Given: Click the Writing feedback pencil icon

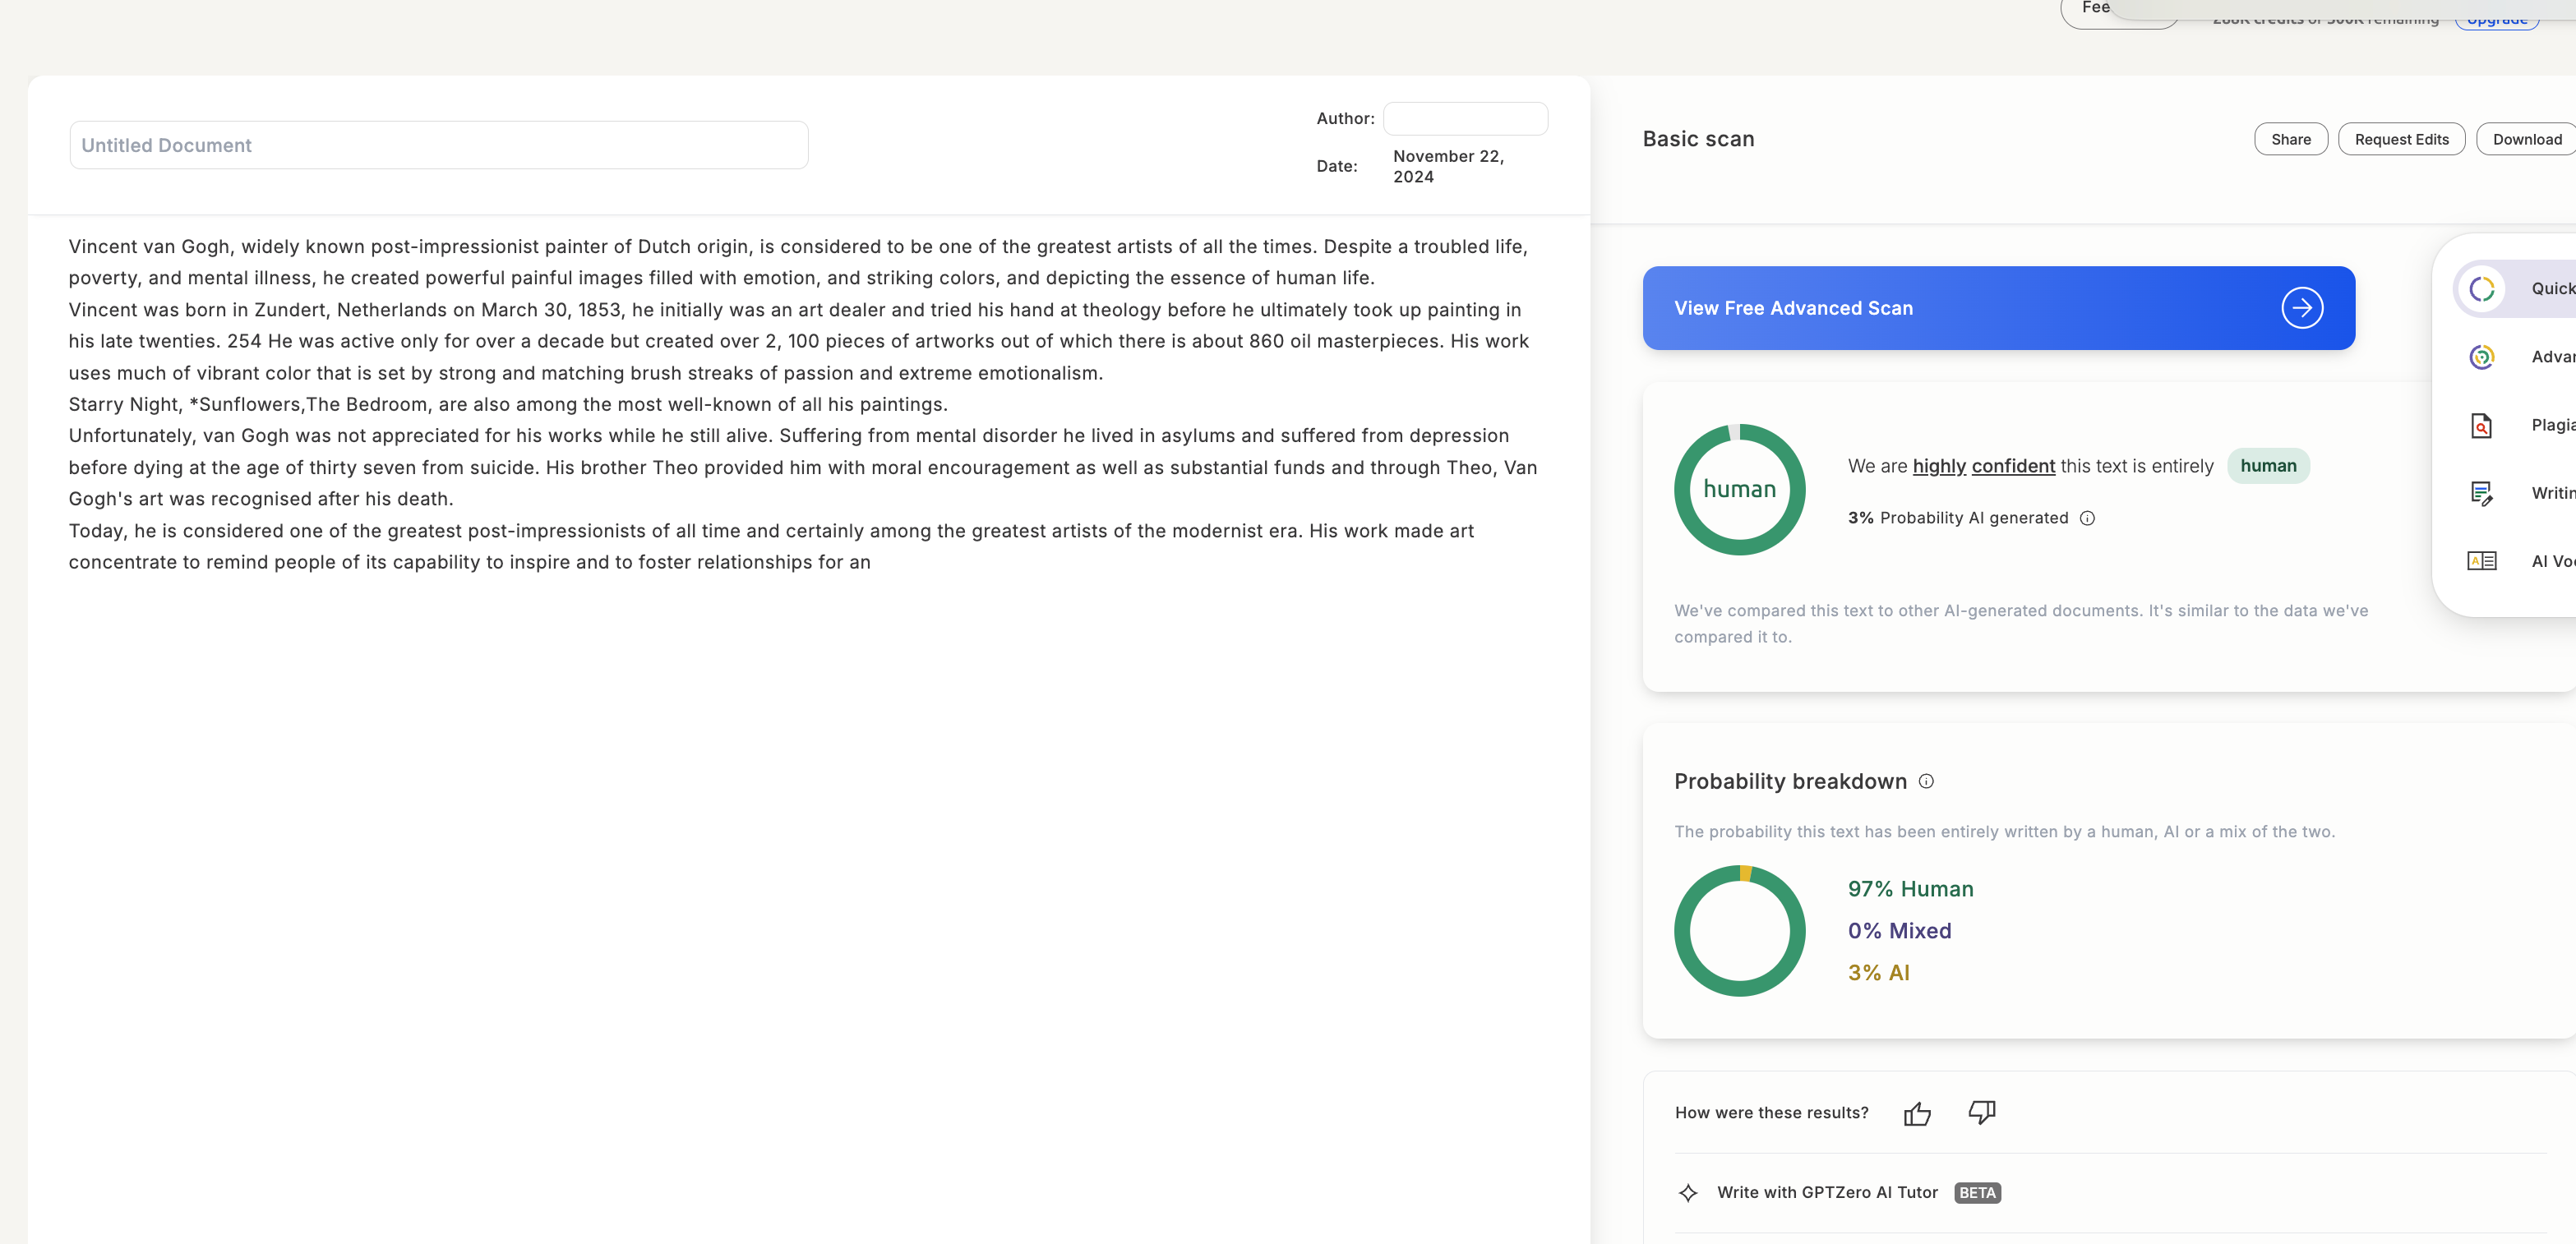Looking at the screenshot, I should [x=2481, y=493].
